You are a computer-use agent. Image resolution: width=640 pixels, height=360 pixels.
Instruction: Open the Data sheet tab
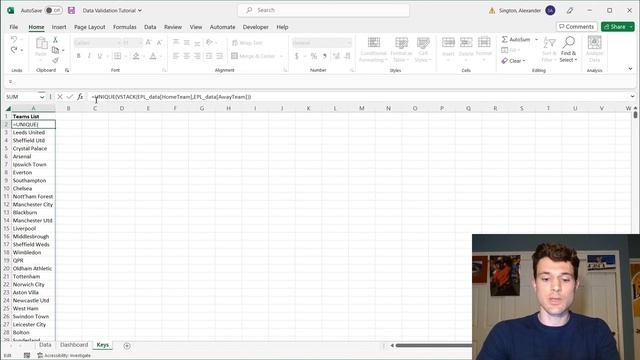pyautogui.click(x=45, y=345)
